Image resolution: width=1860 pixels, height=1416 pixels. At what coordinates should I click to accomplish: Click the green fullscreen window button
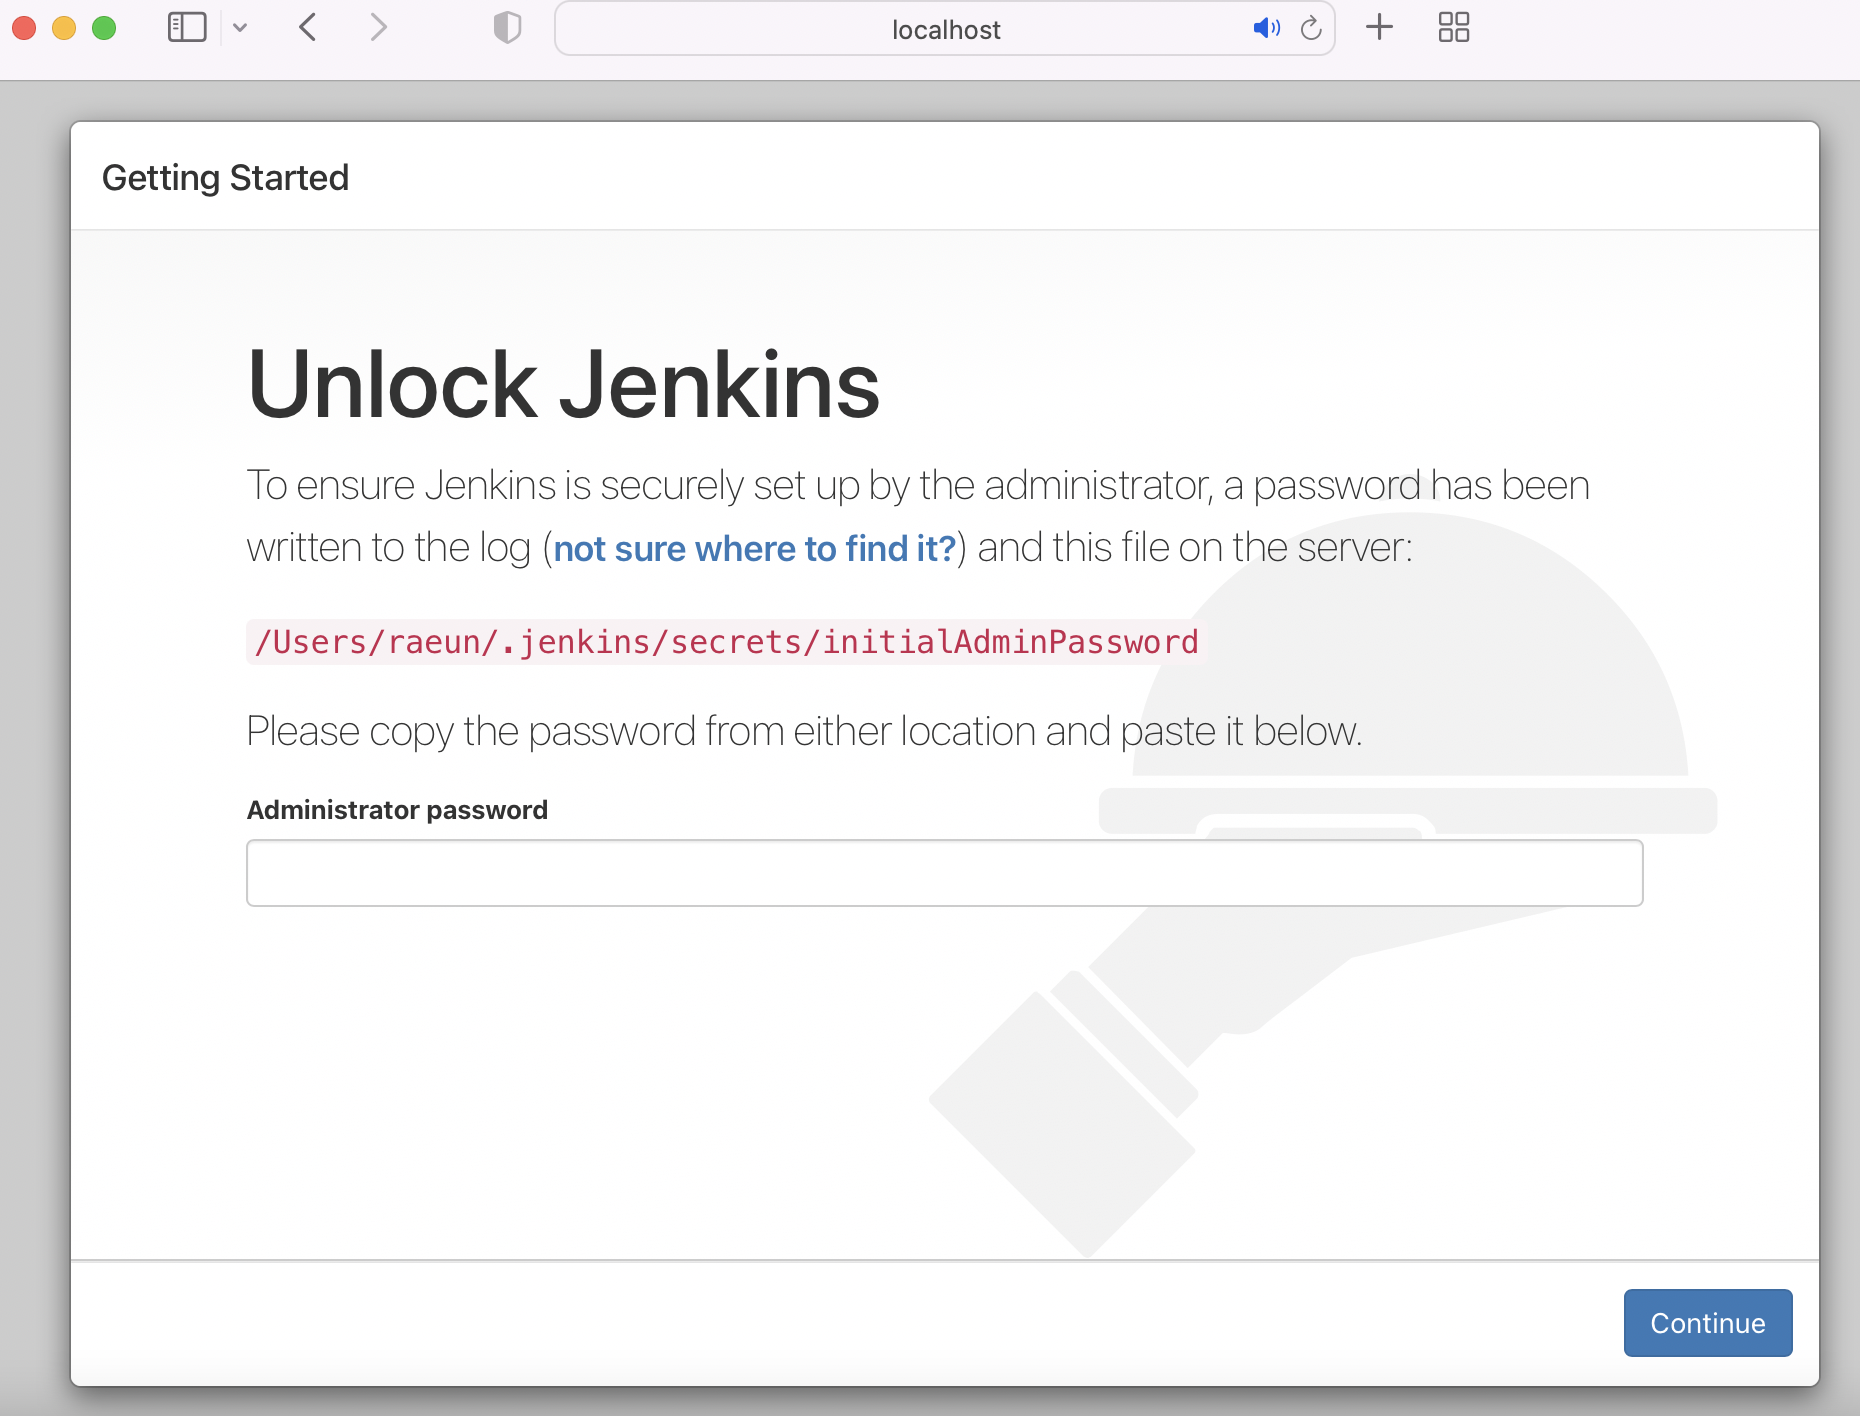104,28
